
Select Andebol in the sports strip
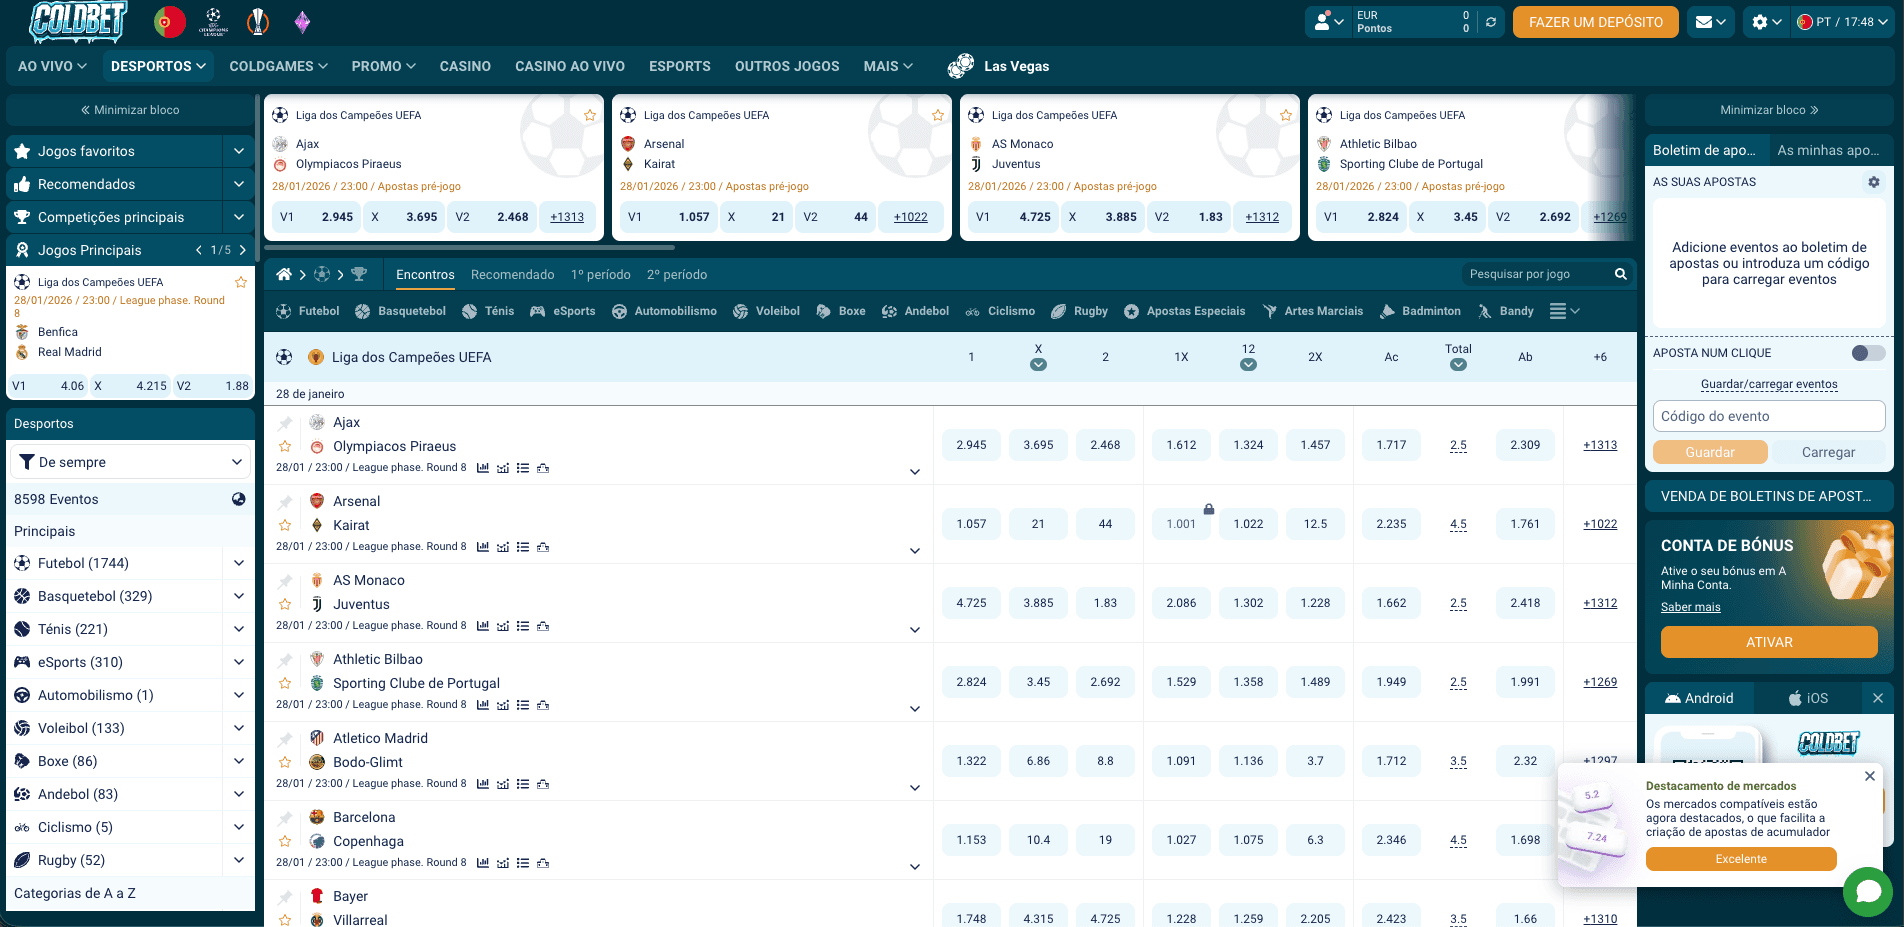pos(915,311)
